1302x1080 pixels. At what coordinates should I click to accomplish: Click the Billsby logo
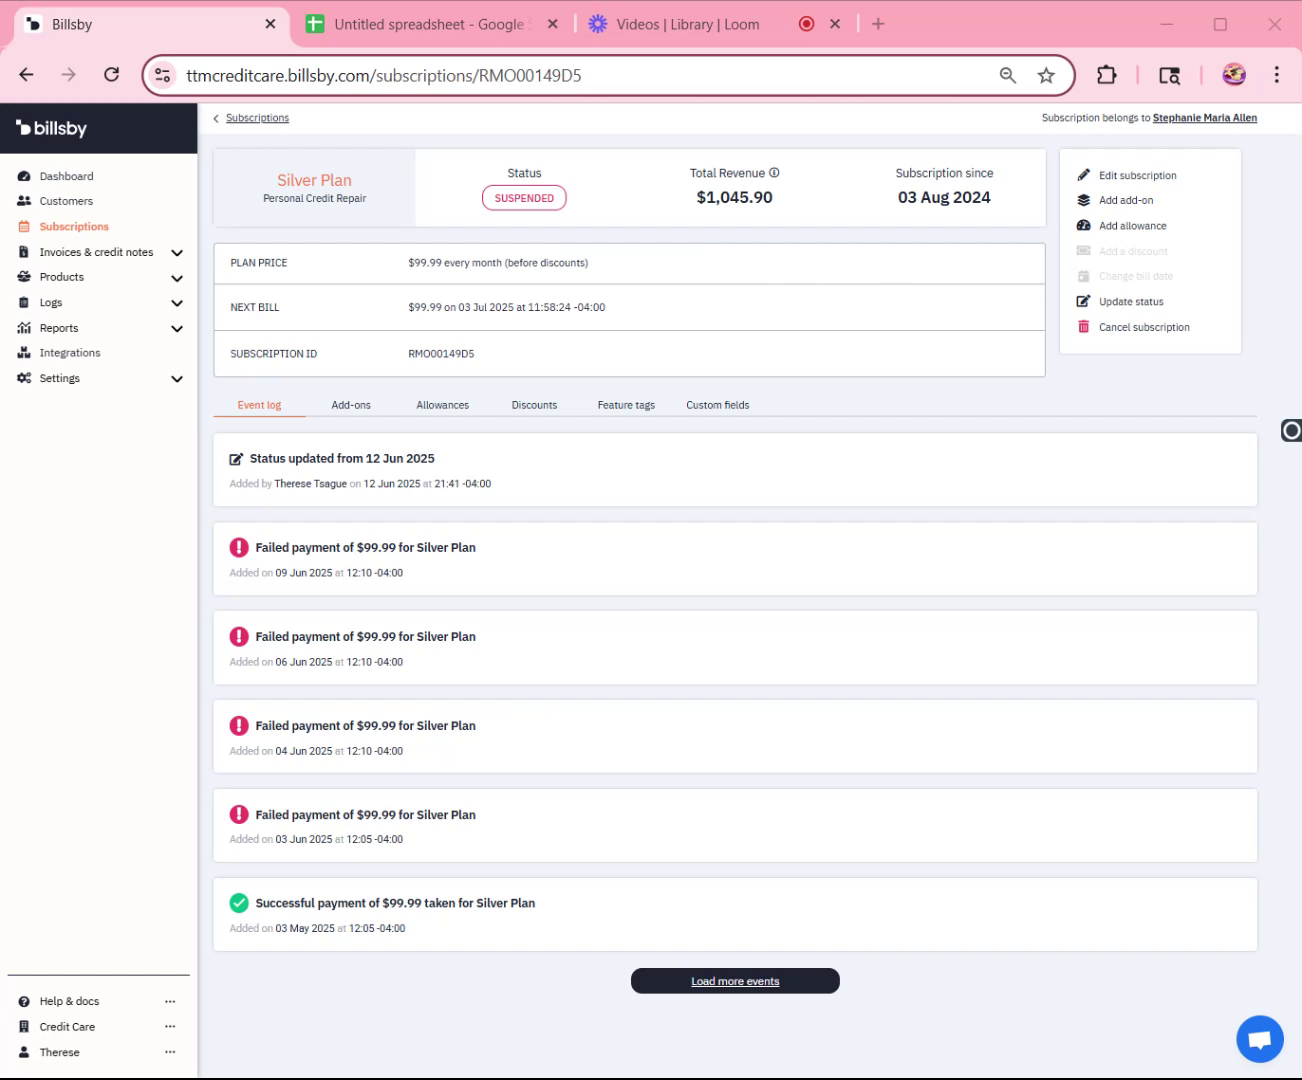click(x=52, y=128)
